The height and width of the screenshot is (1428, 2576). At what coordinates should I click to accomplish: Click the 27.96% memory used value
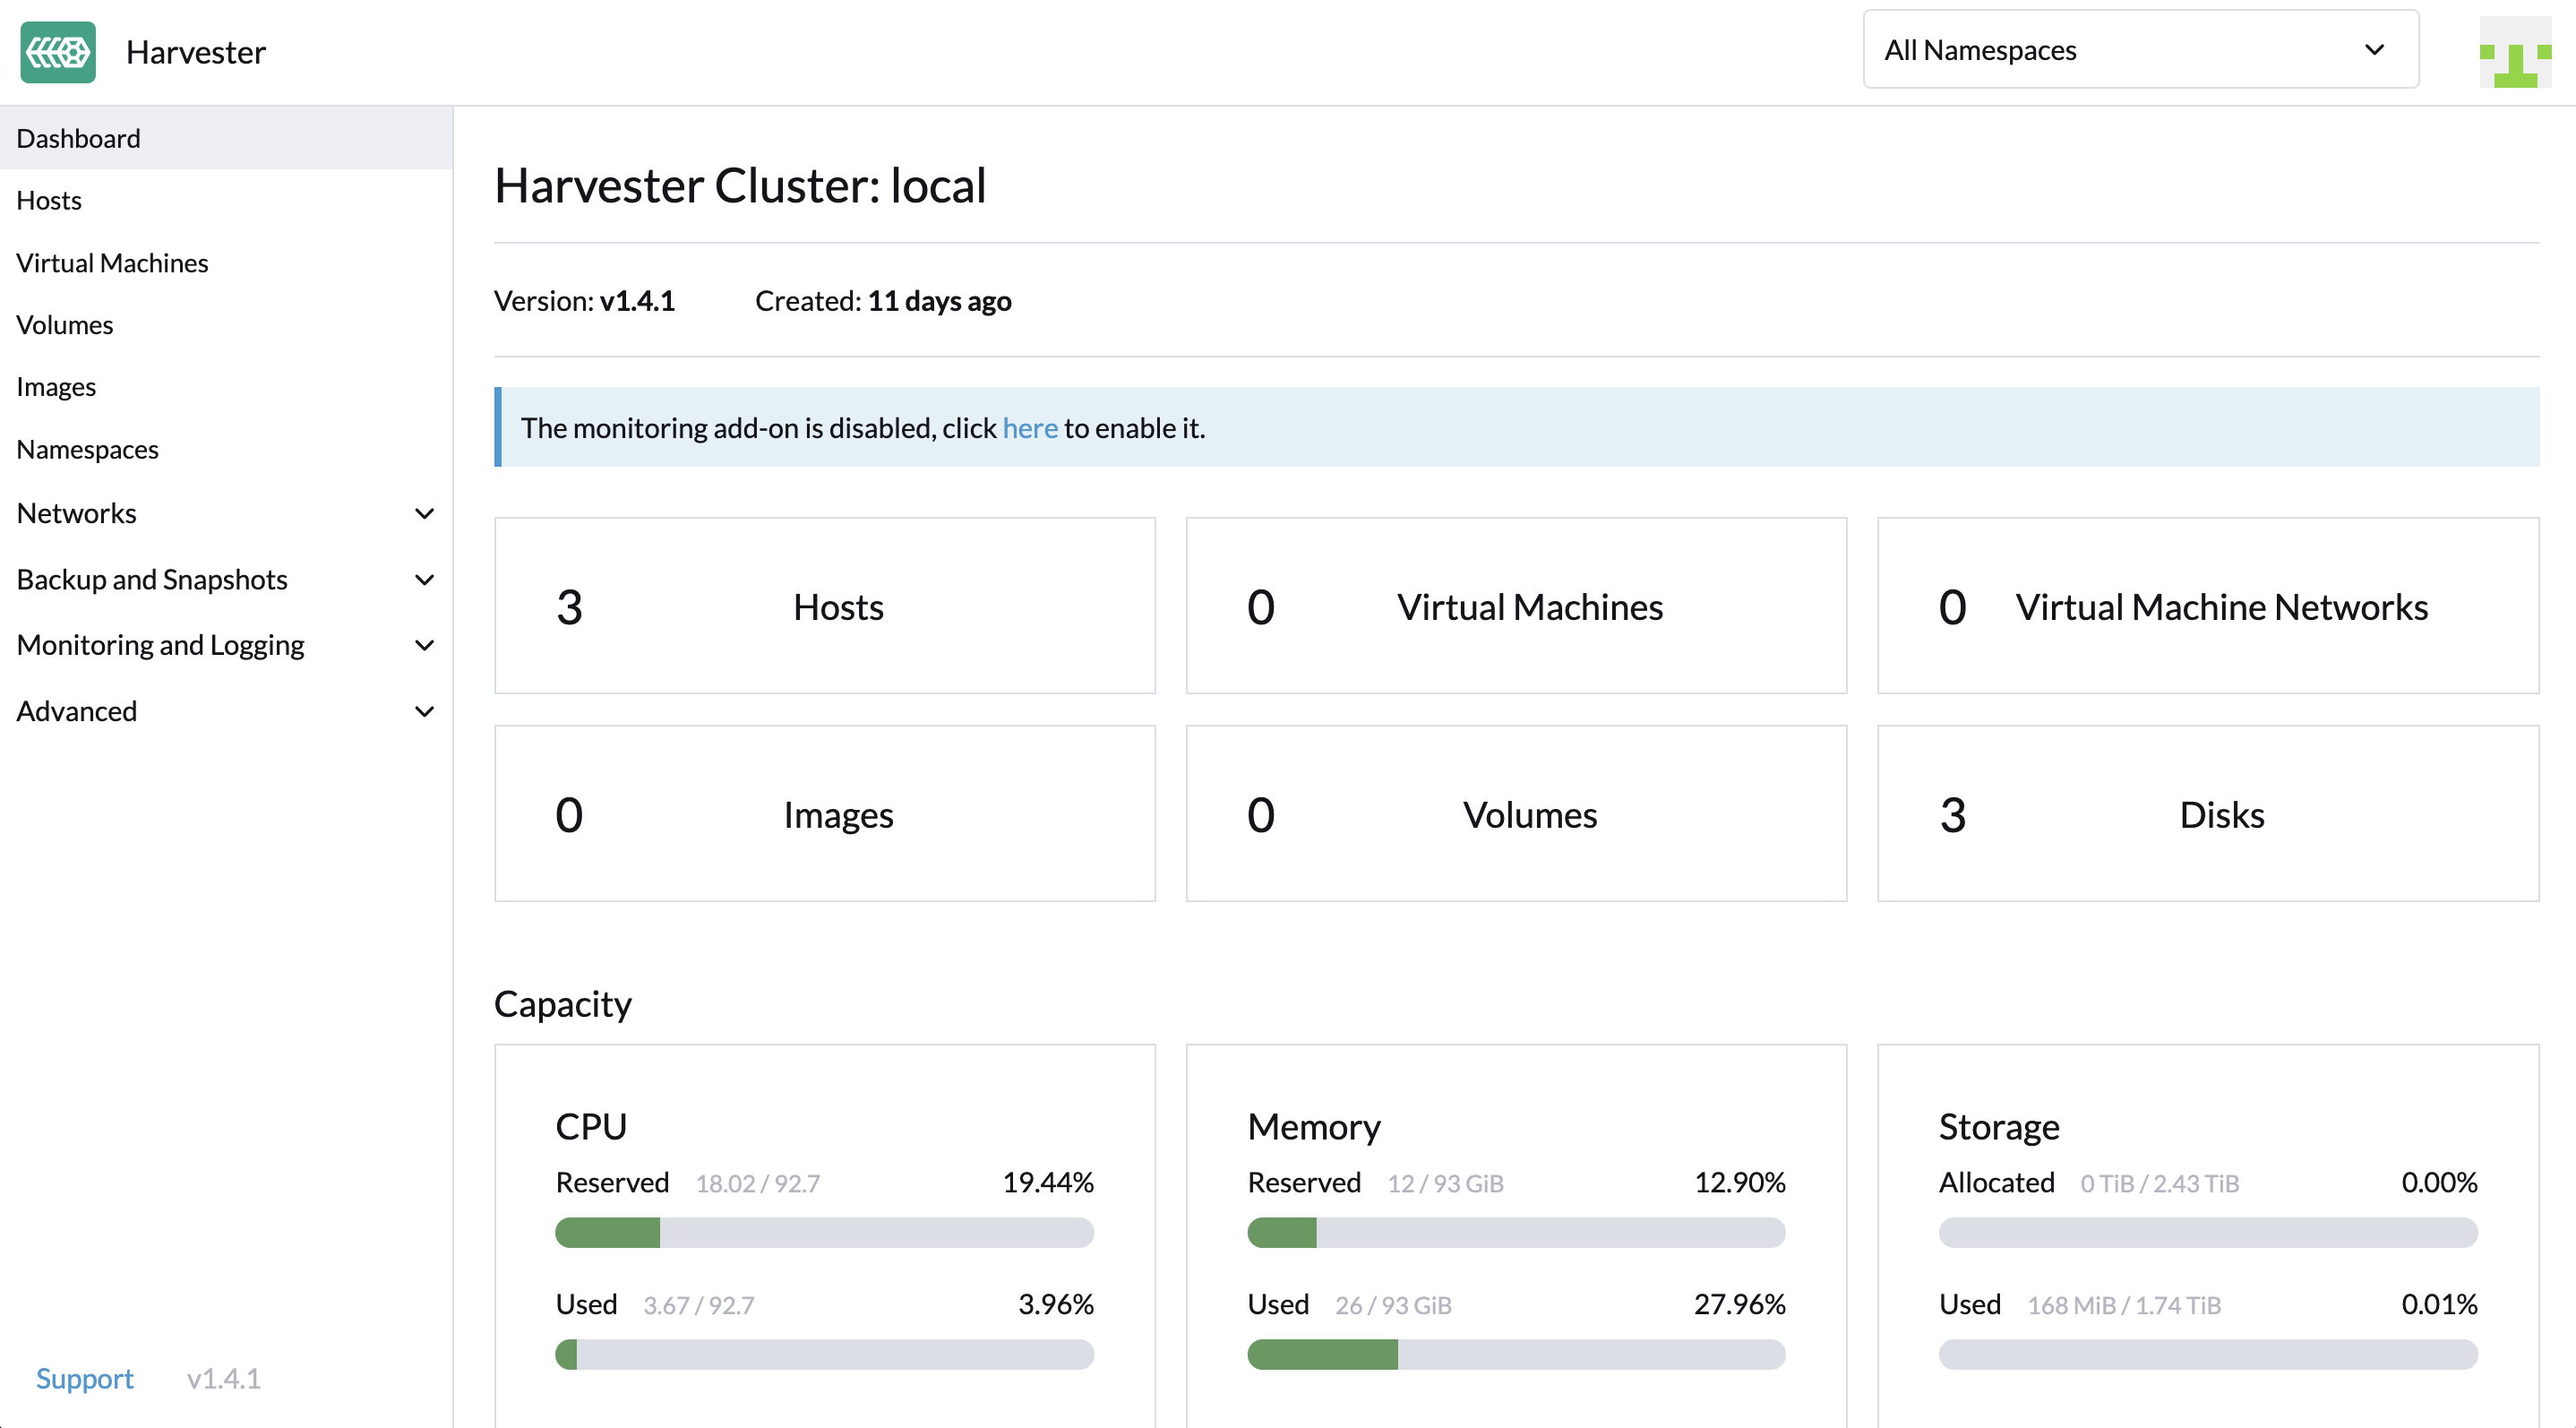1739,1305
